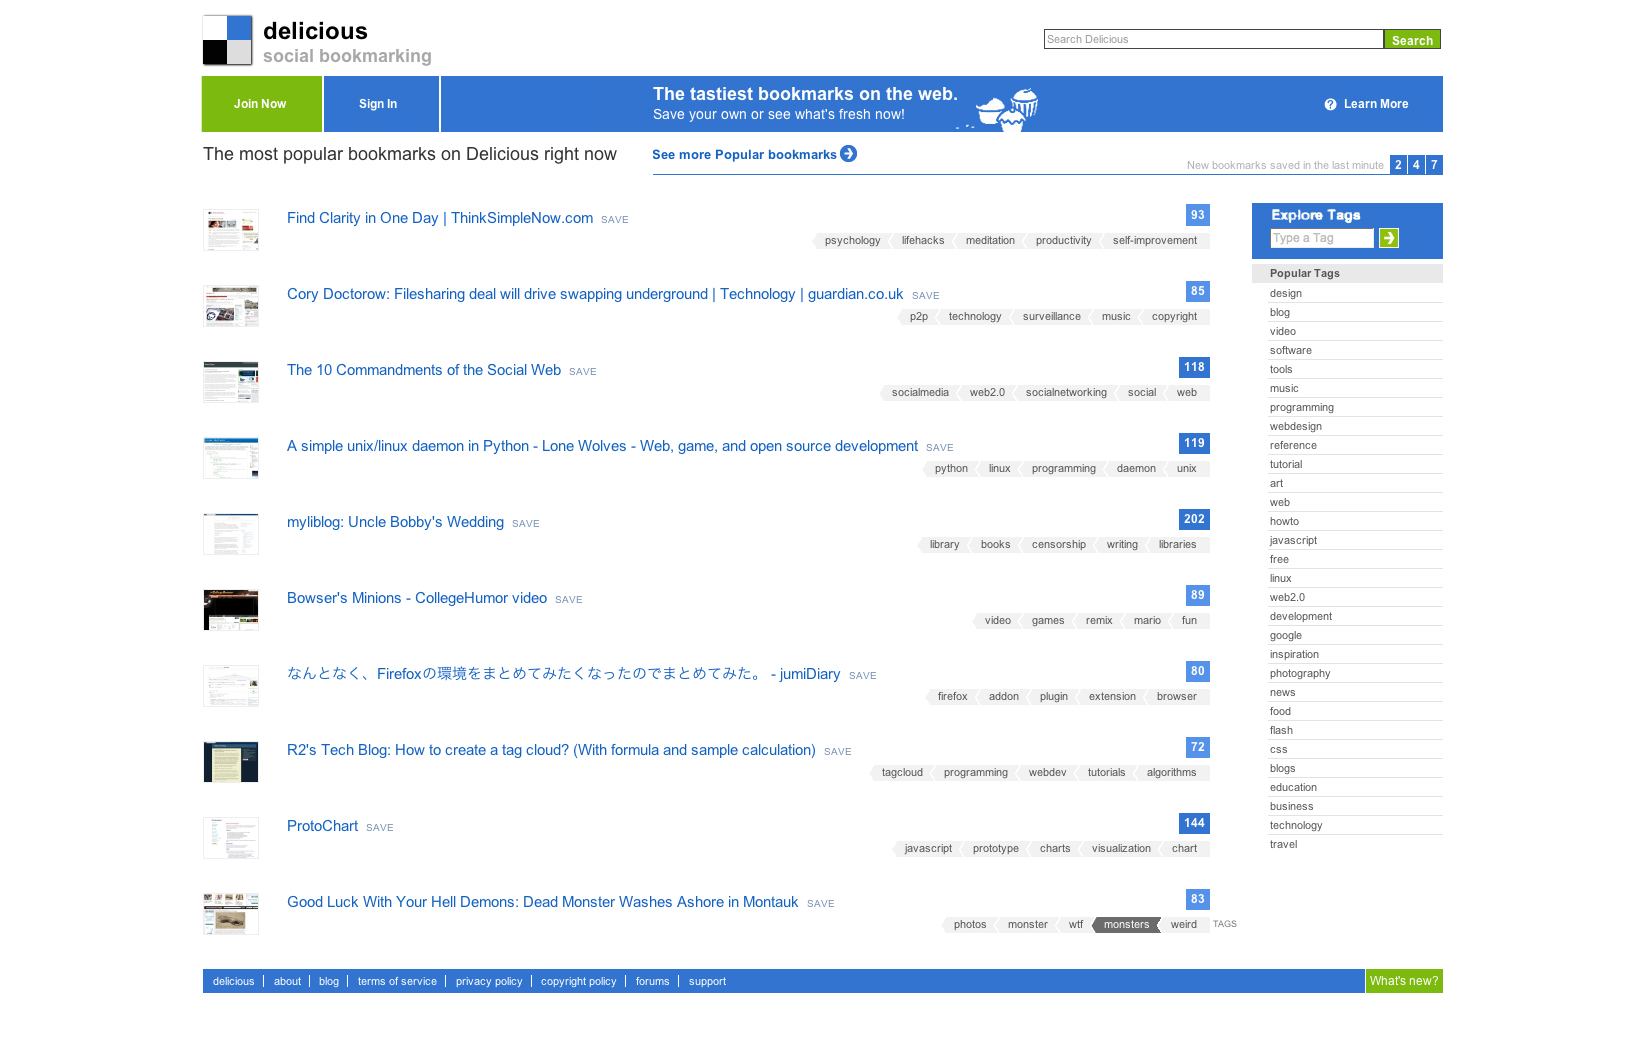Click the 202 saves count badge
This screenshot has width=1643, height=1047.
coord(1194,519)
